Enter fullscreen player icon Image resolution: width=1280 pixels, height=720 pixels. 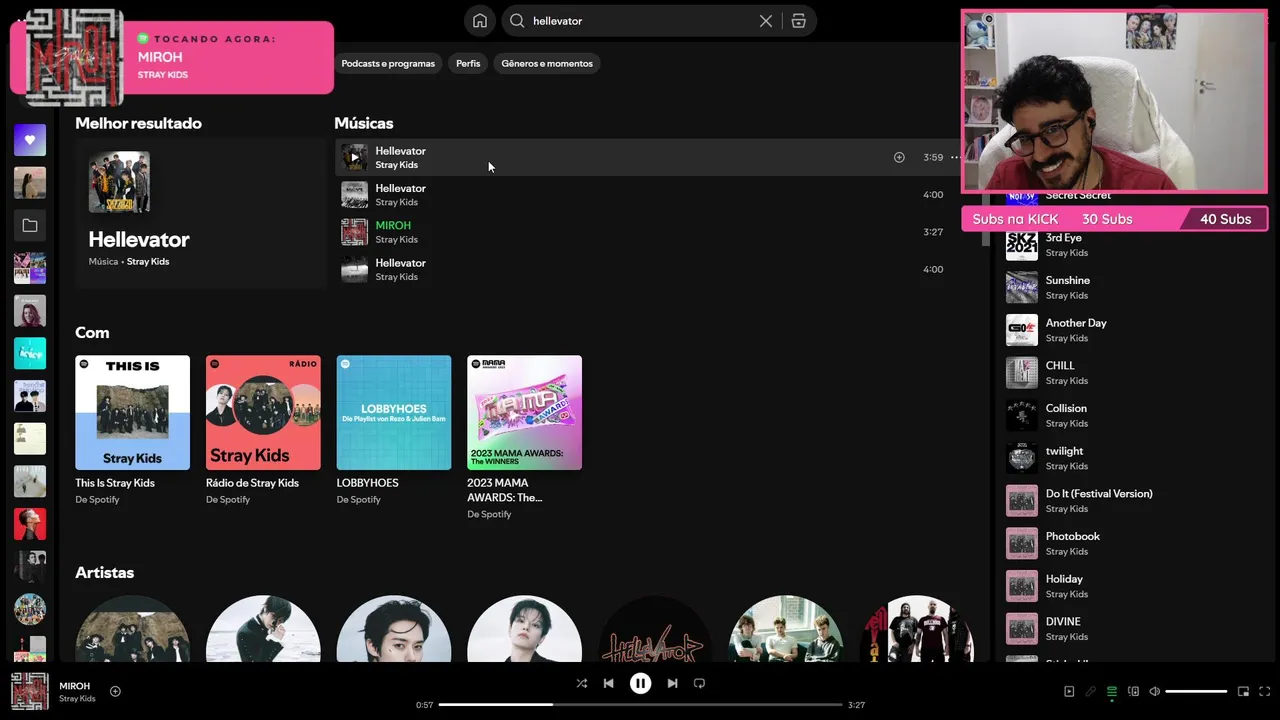1265,691
